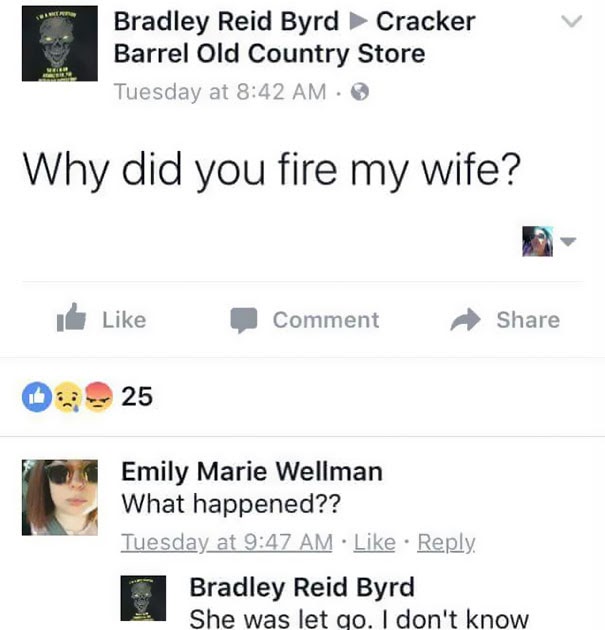Open post options chevron at top right
This screenshot has width=605, height=630.
point(571,21)
